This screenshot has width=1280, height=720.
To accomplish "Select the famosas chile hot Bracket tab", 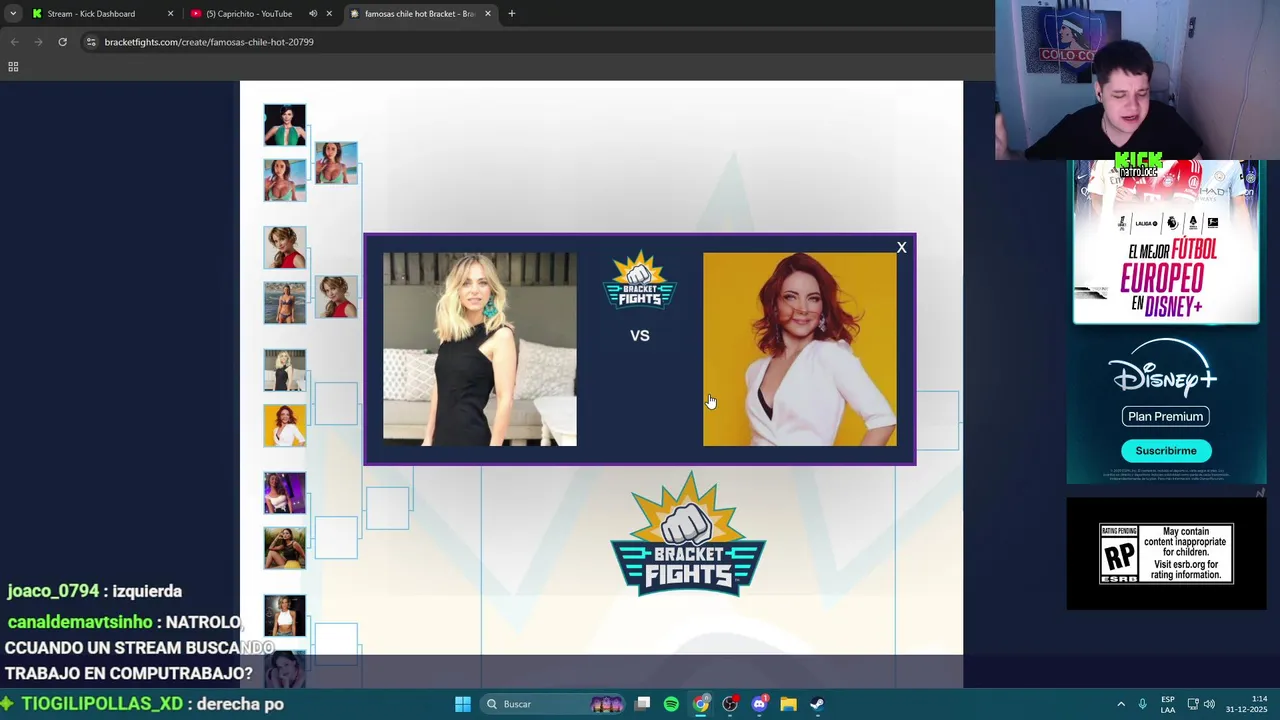I will pyautogui.click(x=419, y=14).
